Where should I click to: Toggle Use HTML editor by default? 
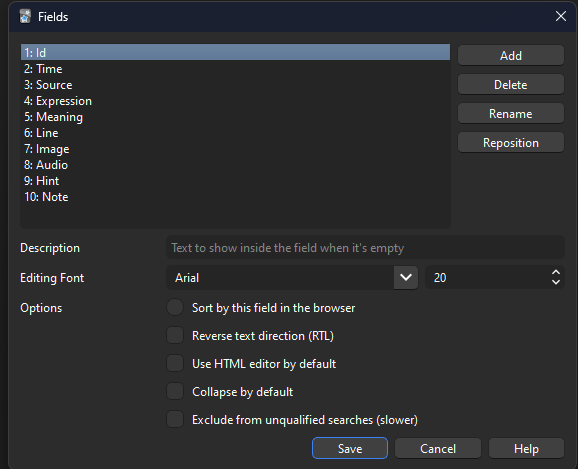click(175, 364)
